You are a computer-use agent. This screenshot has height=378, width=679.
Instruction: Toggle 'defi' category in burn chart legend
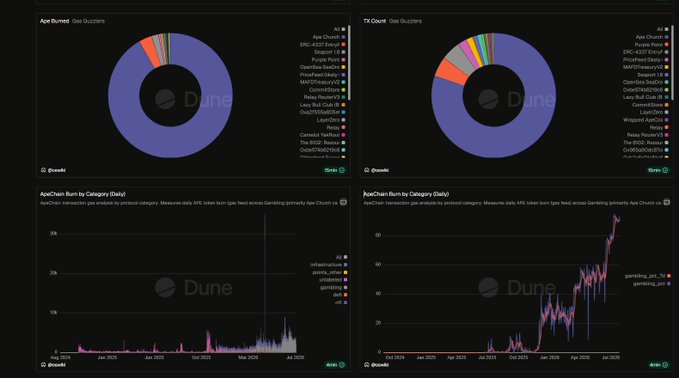(x=340, y=295)
